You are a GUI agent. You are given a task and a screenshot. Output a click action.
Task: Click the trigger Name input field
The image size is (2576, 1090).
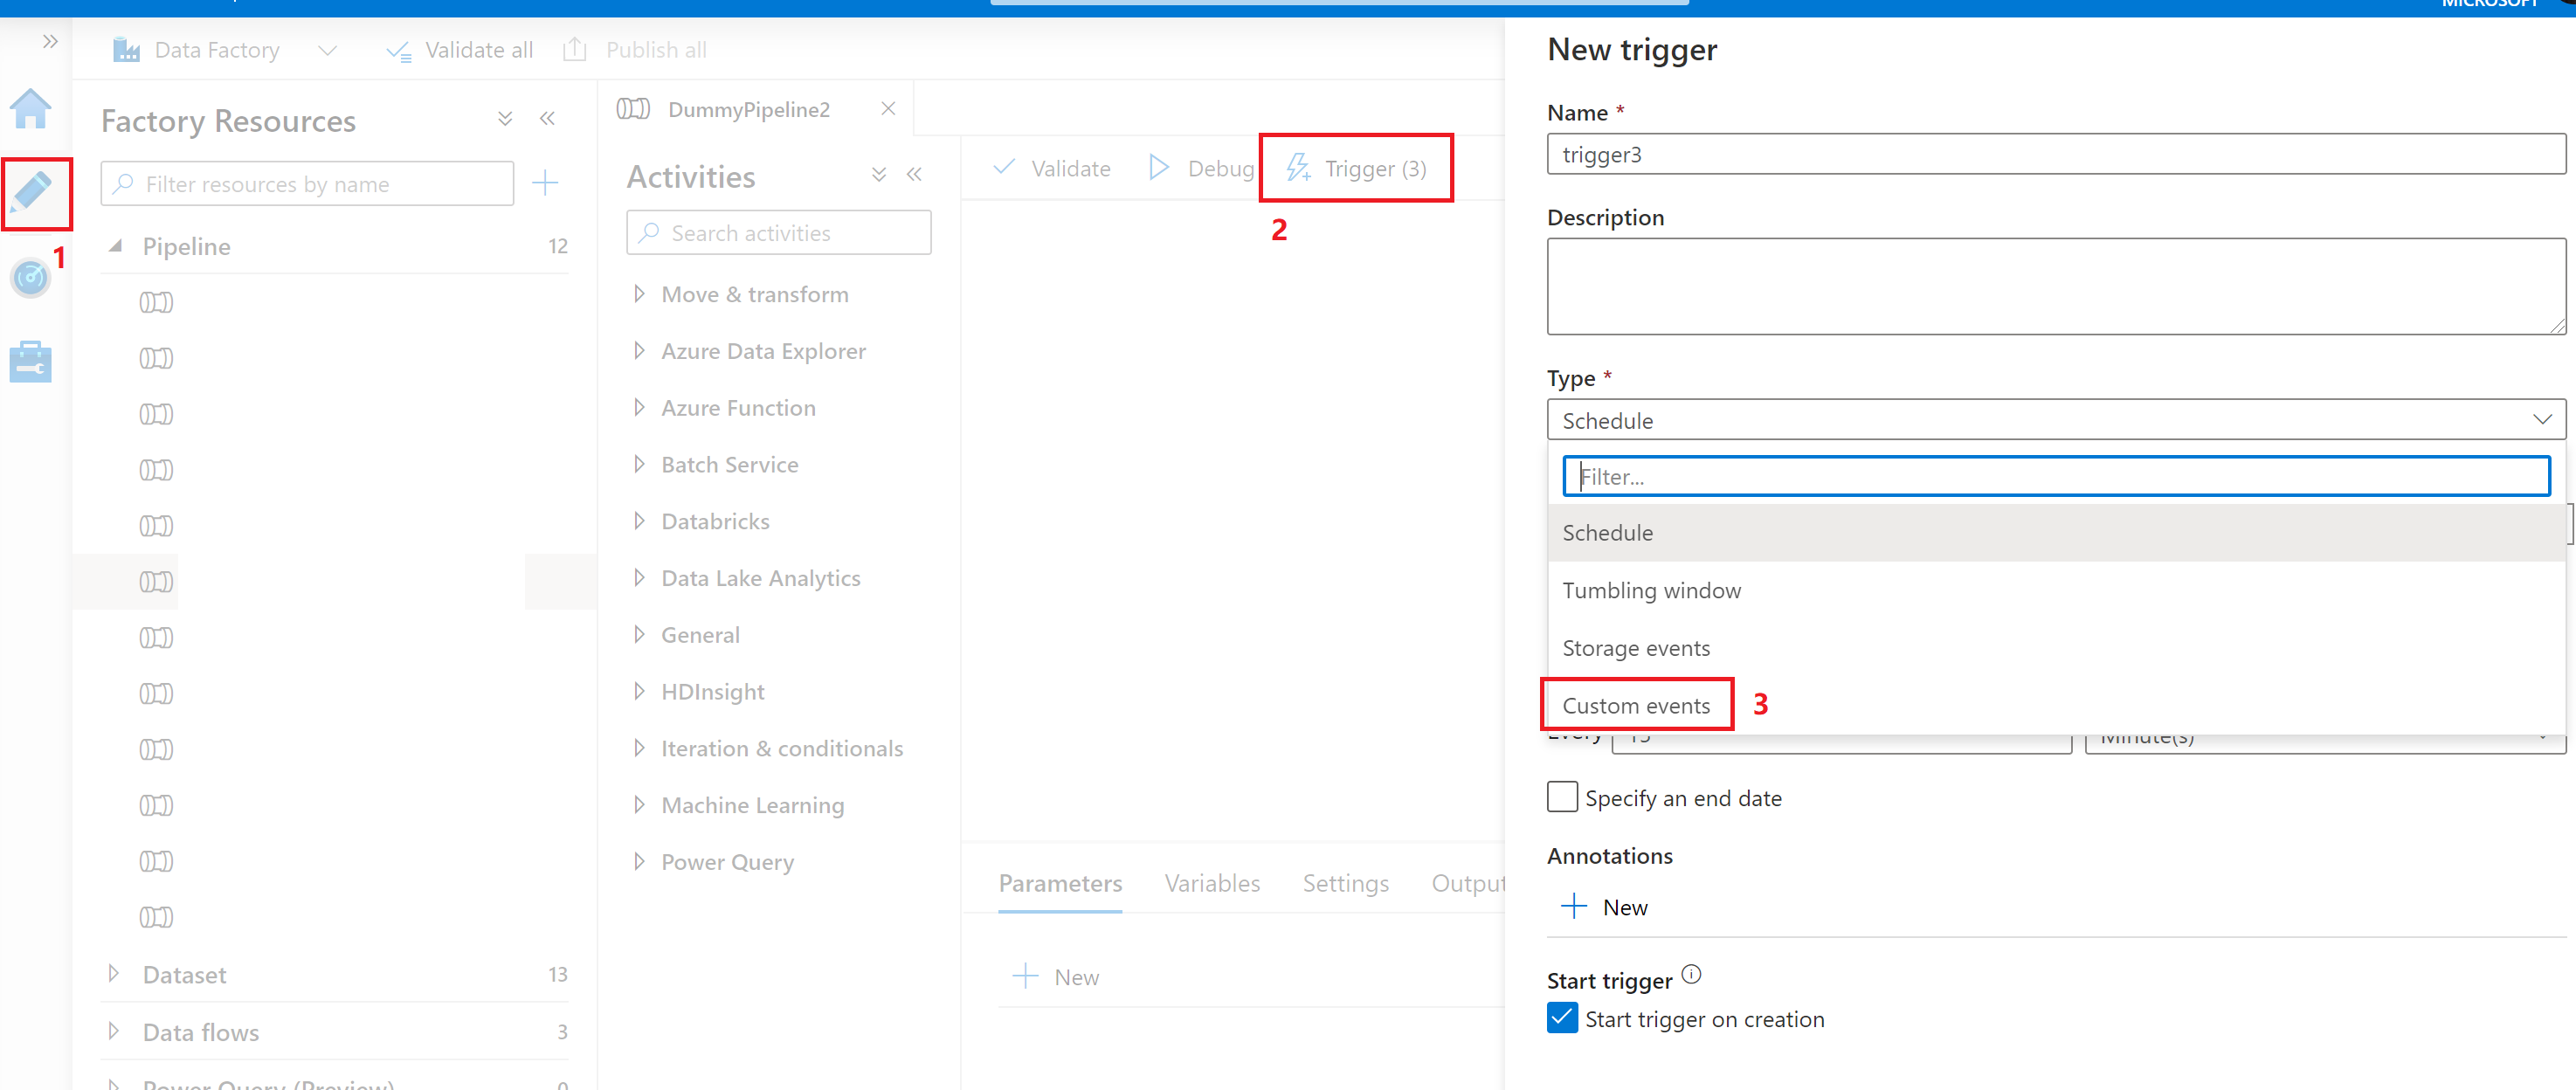(2054, 156)
